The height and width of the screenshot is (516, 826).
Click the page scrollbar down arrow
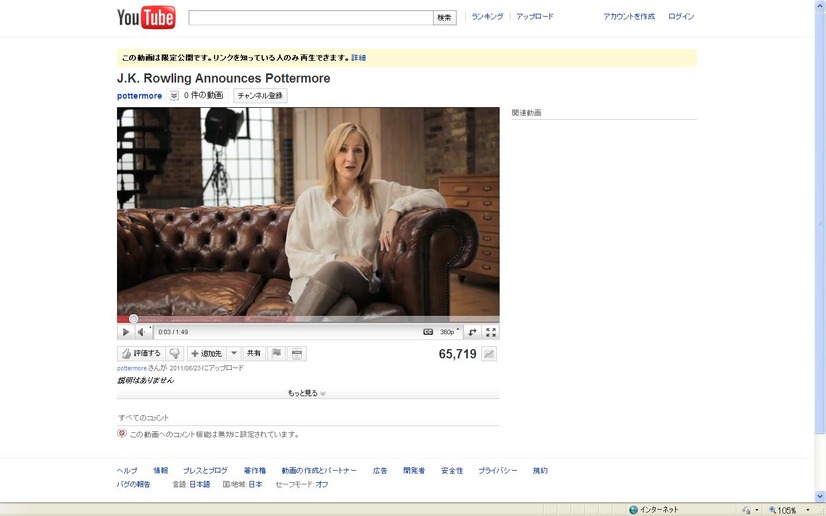click(820, 496)
